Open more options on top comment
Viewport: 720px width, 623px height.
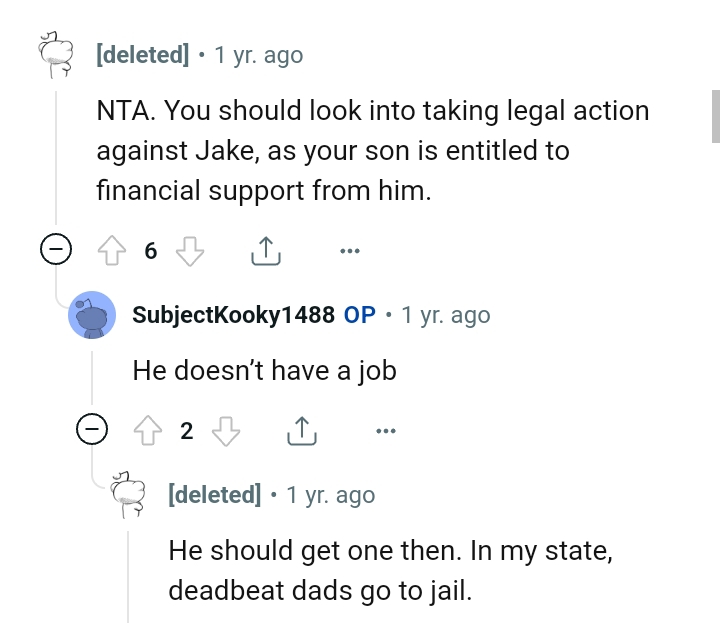[349, 251]
